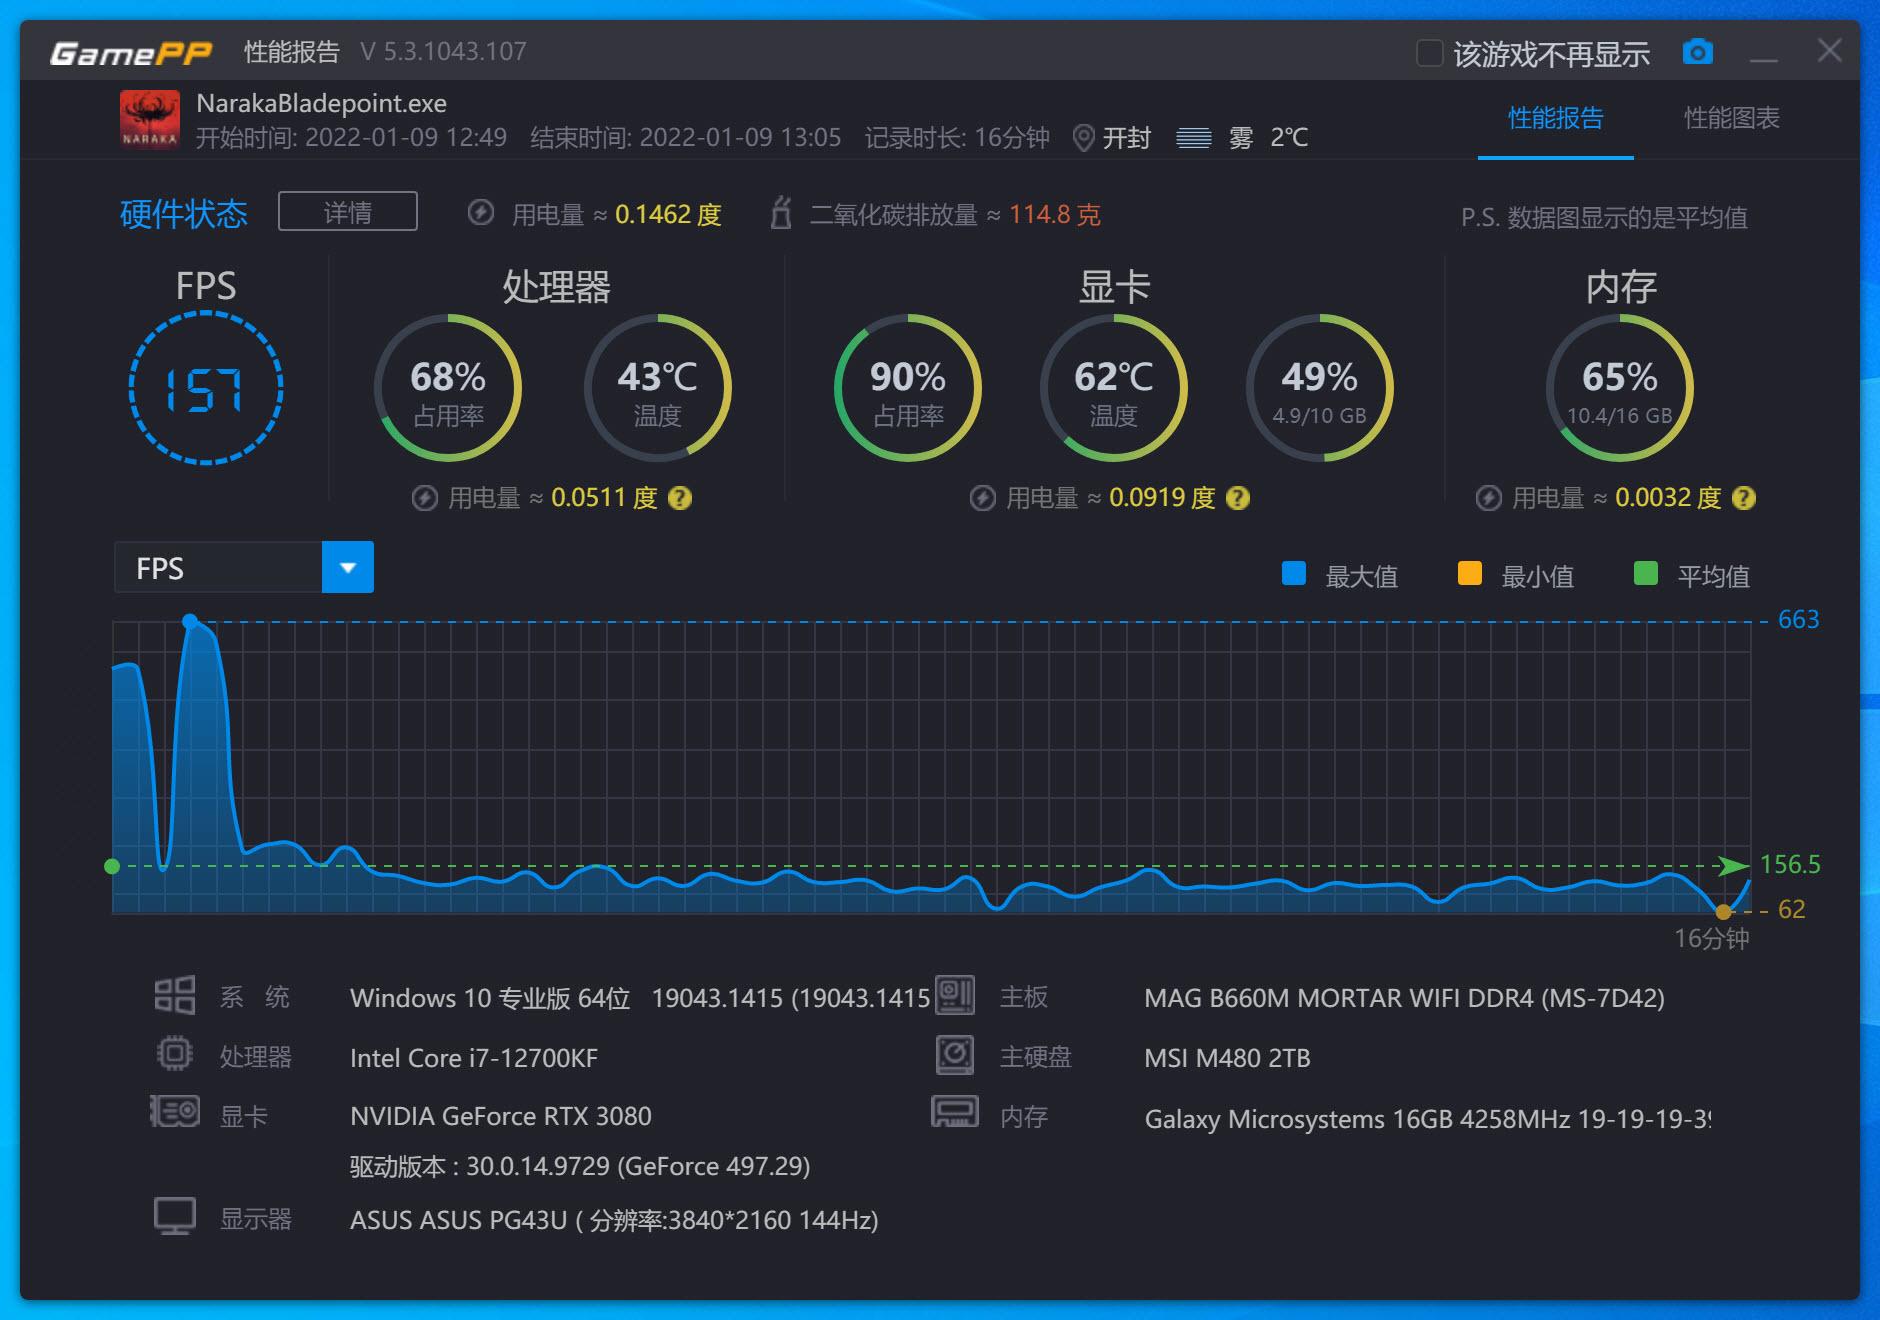Click the GPU 62℃ temperature gauge
1880x1320 pixels.
click(x=1114, y=388)
